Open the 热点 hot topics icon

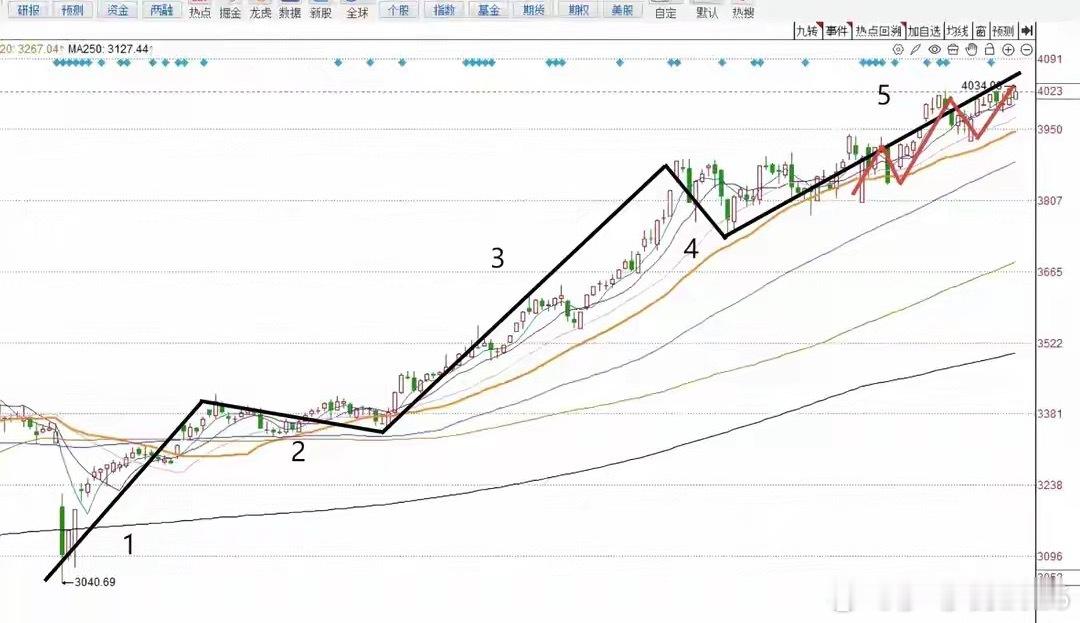(200, 10)
